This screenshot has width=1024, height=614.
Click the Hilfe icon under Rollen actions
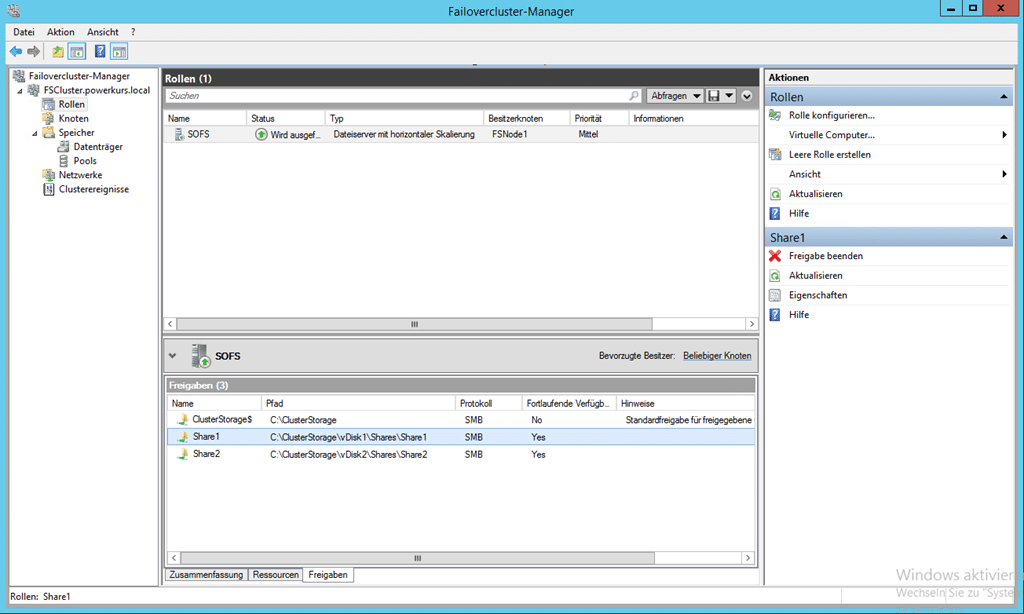click(775, 214)
